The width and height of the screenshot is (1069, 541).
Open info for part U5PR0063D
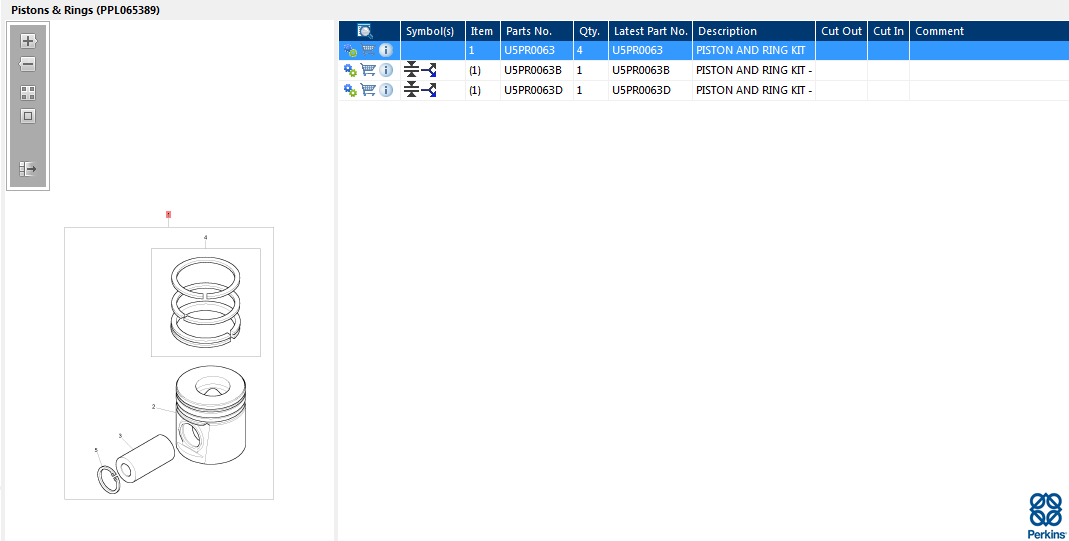(x=386, y=90)
